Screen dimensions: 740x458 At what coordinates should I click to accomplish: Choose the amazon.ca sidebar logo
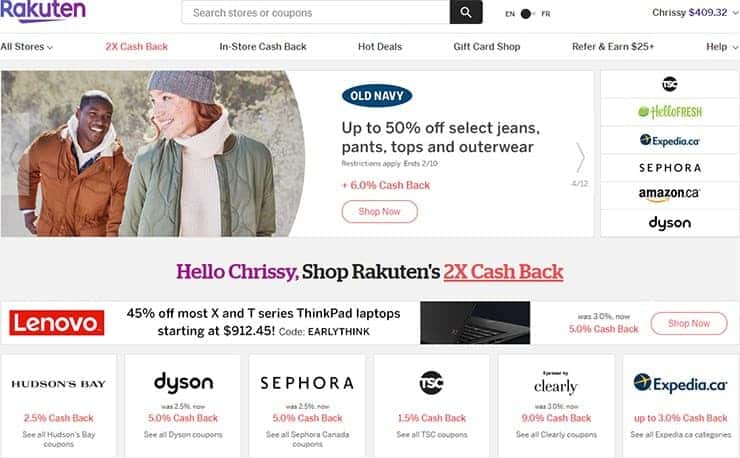coord(669,194)
